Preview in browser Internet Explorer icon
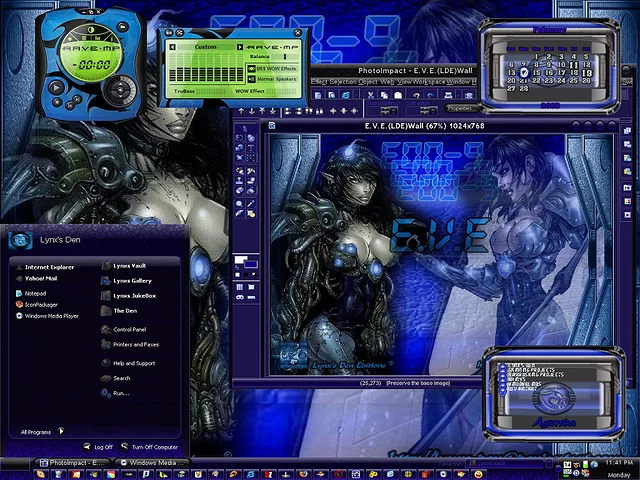640x480 pixels. pos(346,95)
